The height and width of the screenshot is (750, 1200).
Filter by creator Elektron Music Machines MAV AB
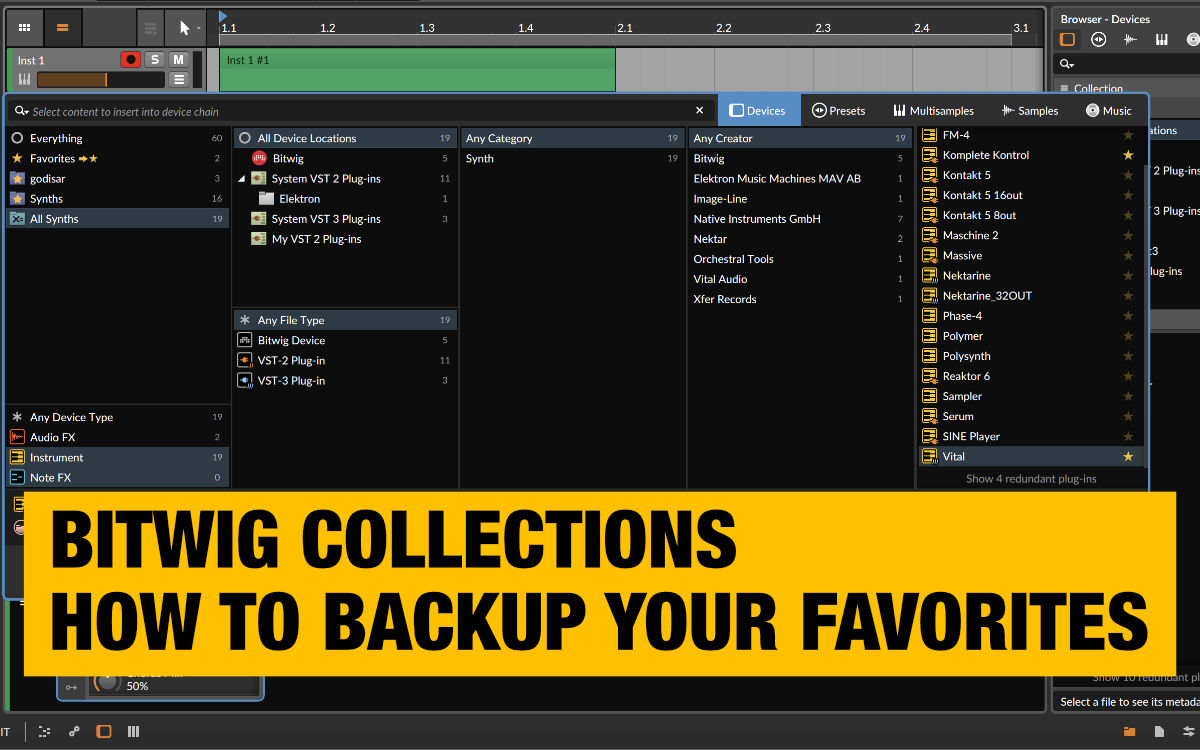tap(800, 178)
